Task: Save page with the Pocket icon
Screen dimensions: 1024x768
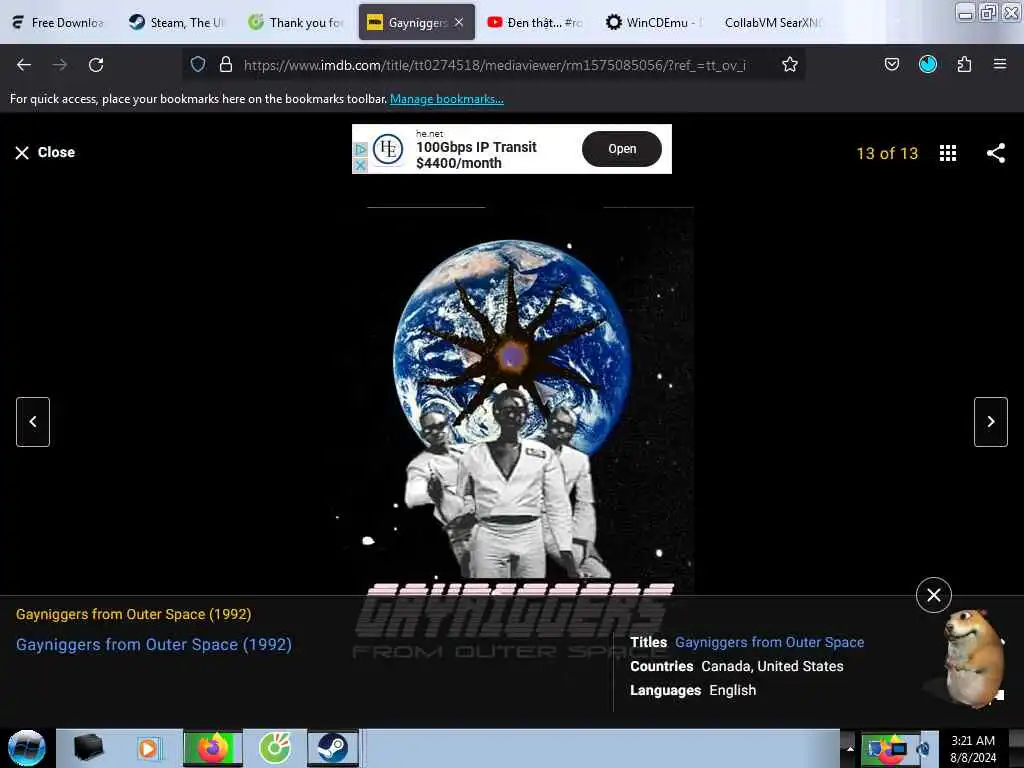Action: (891, 64)
